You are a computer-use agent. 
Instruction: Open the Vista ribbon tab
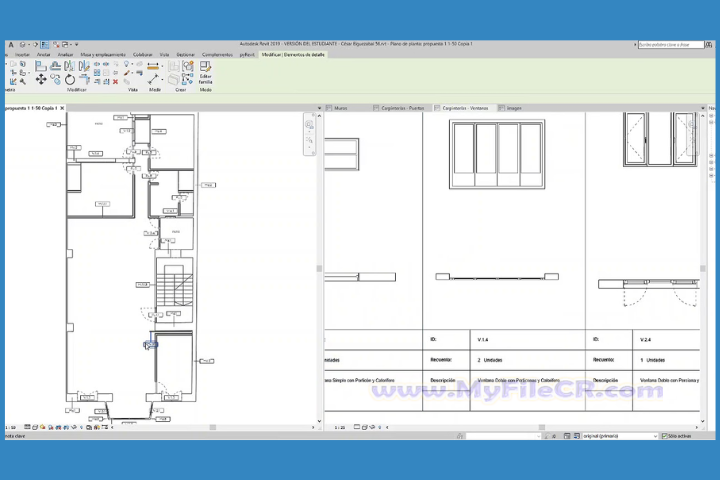(164, 55)
